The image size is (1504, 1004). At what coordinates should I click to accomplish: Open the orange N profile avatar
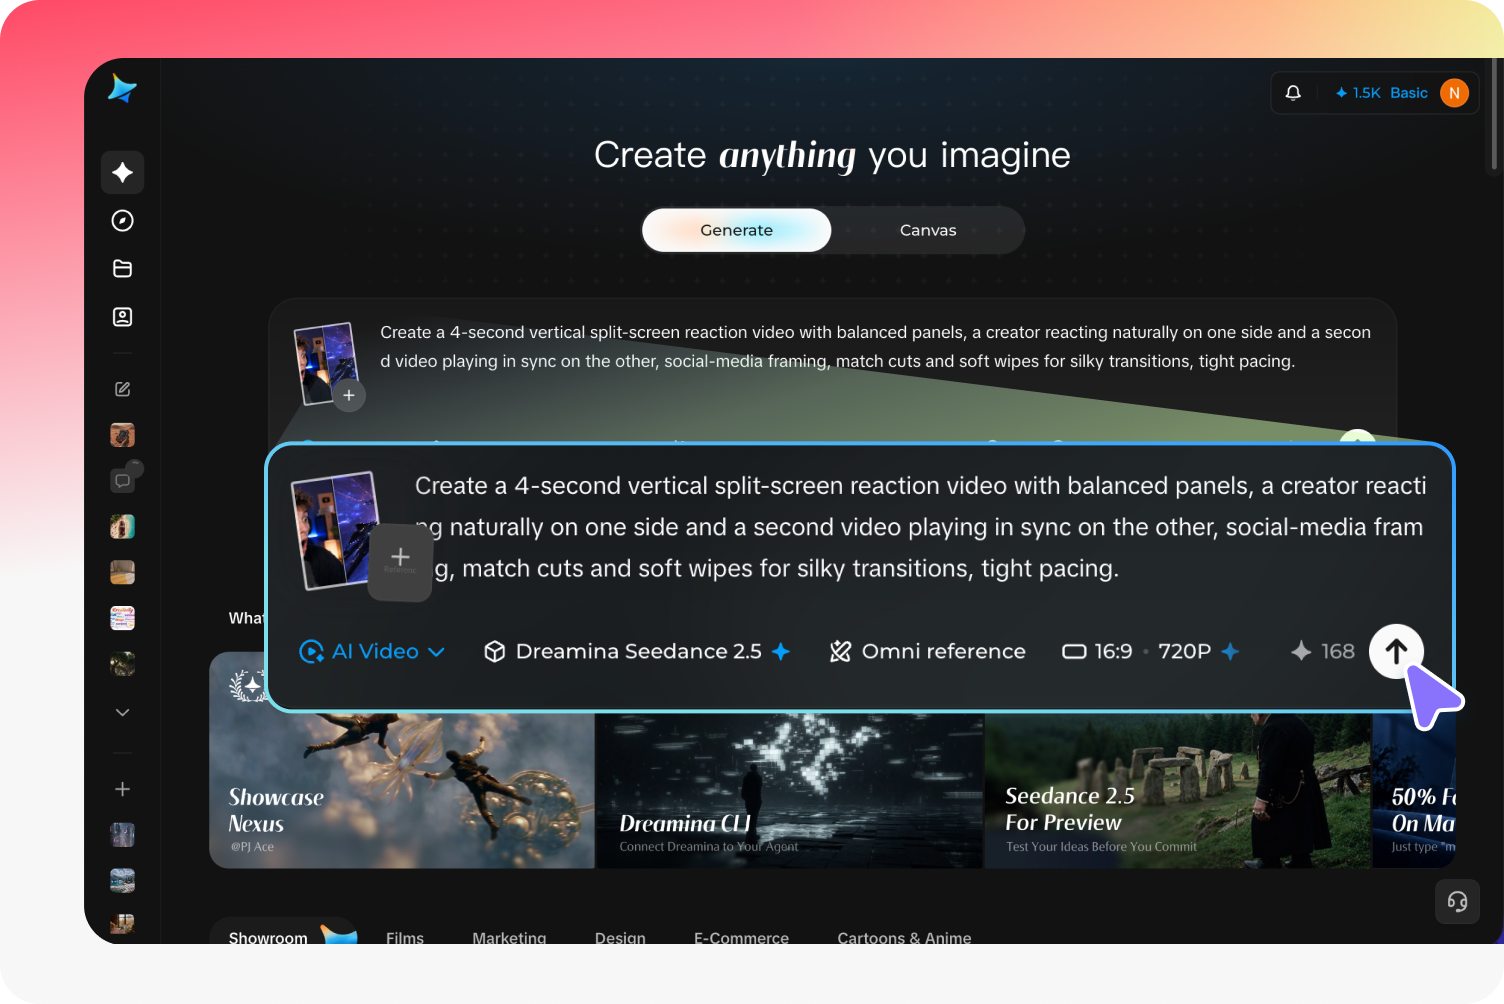click(x=1454, y=93)
